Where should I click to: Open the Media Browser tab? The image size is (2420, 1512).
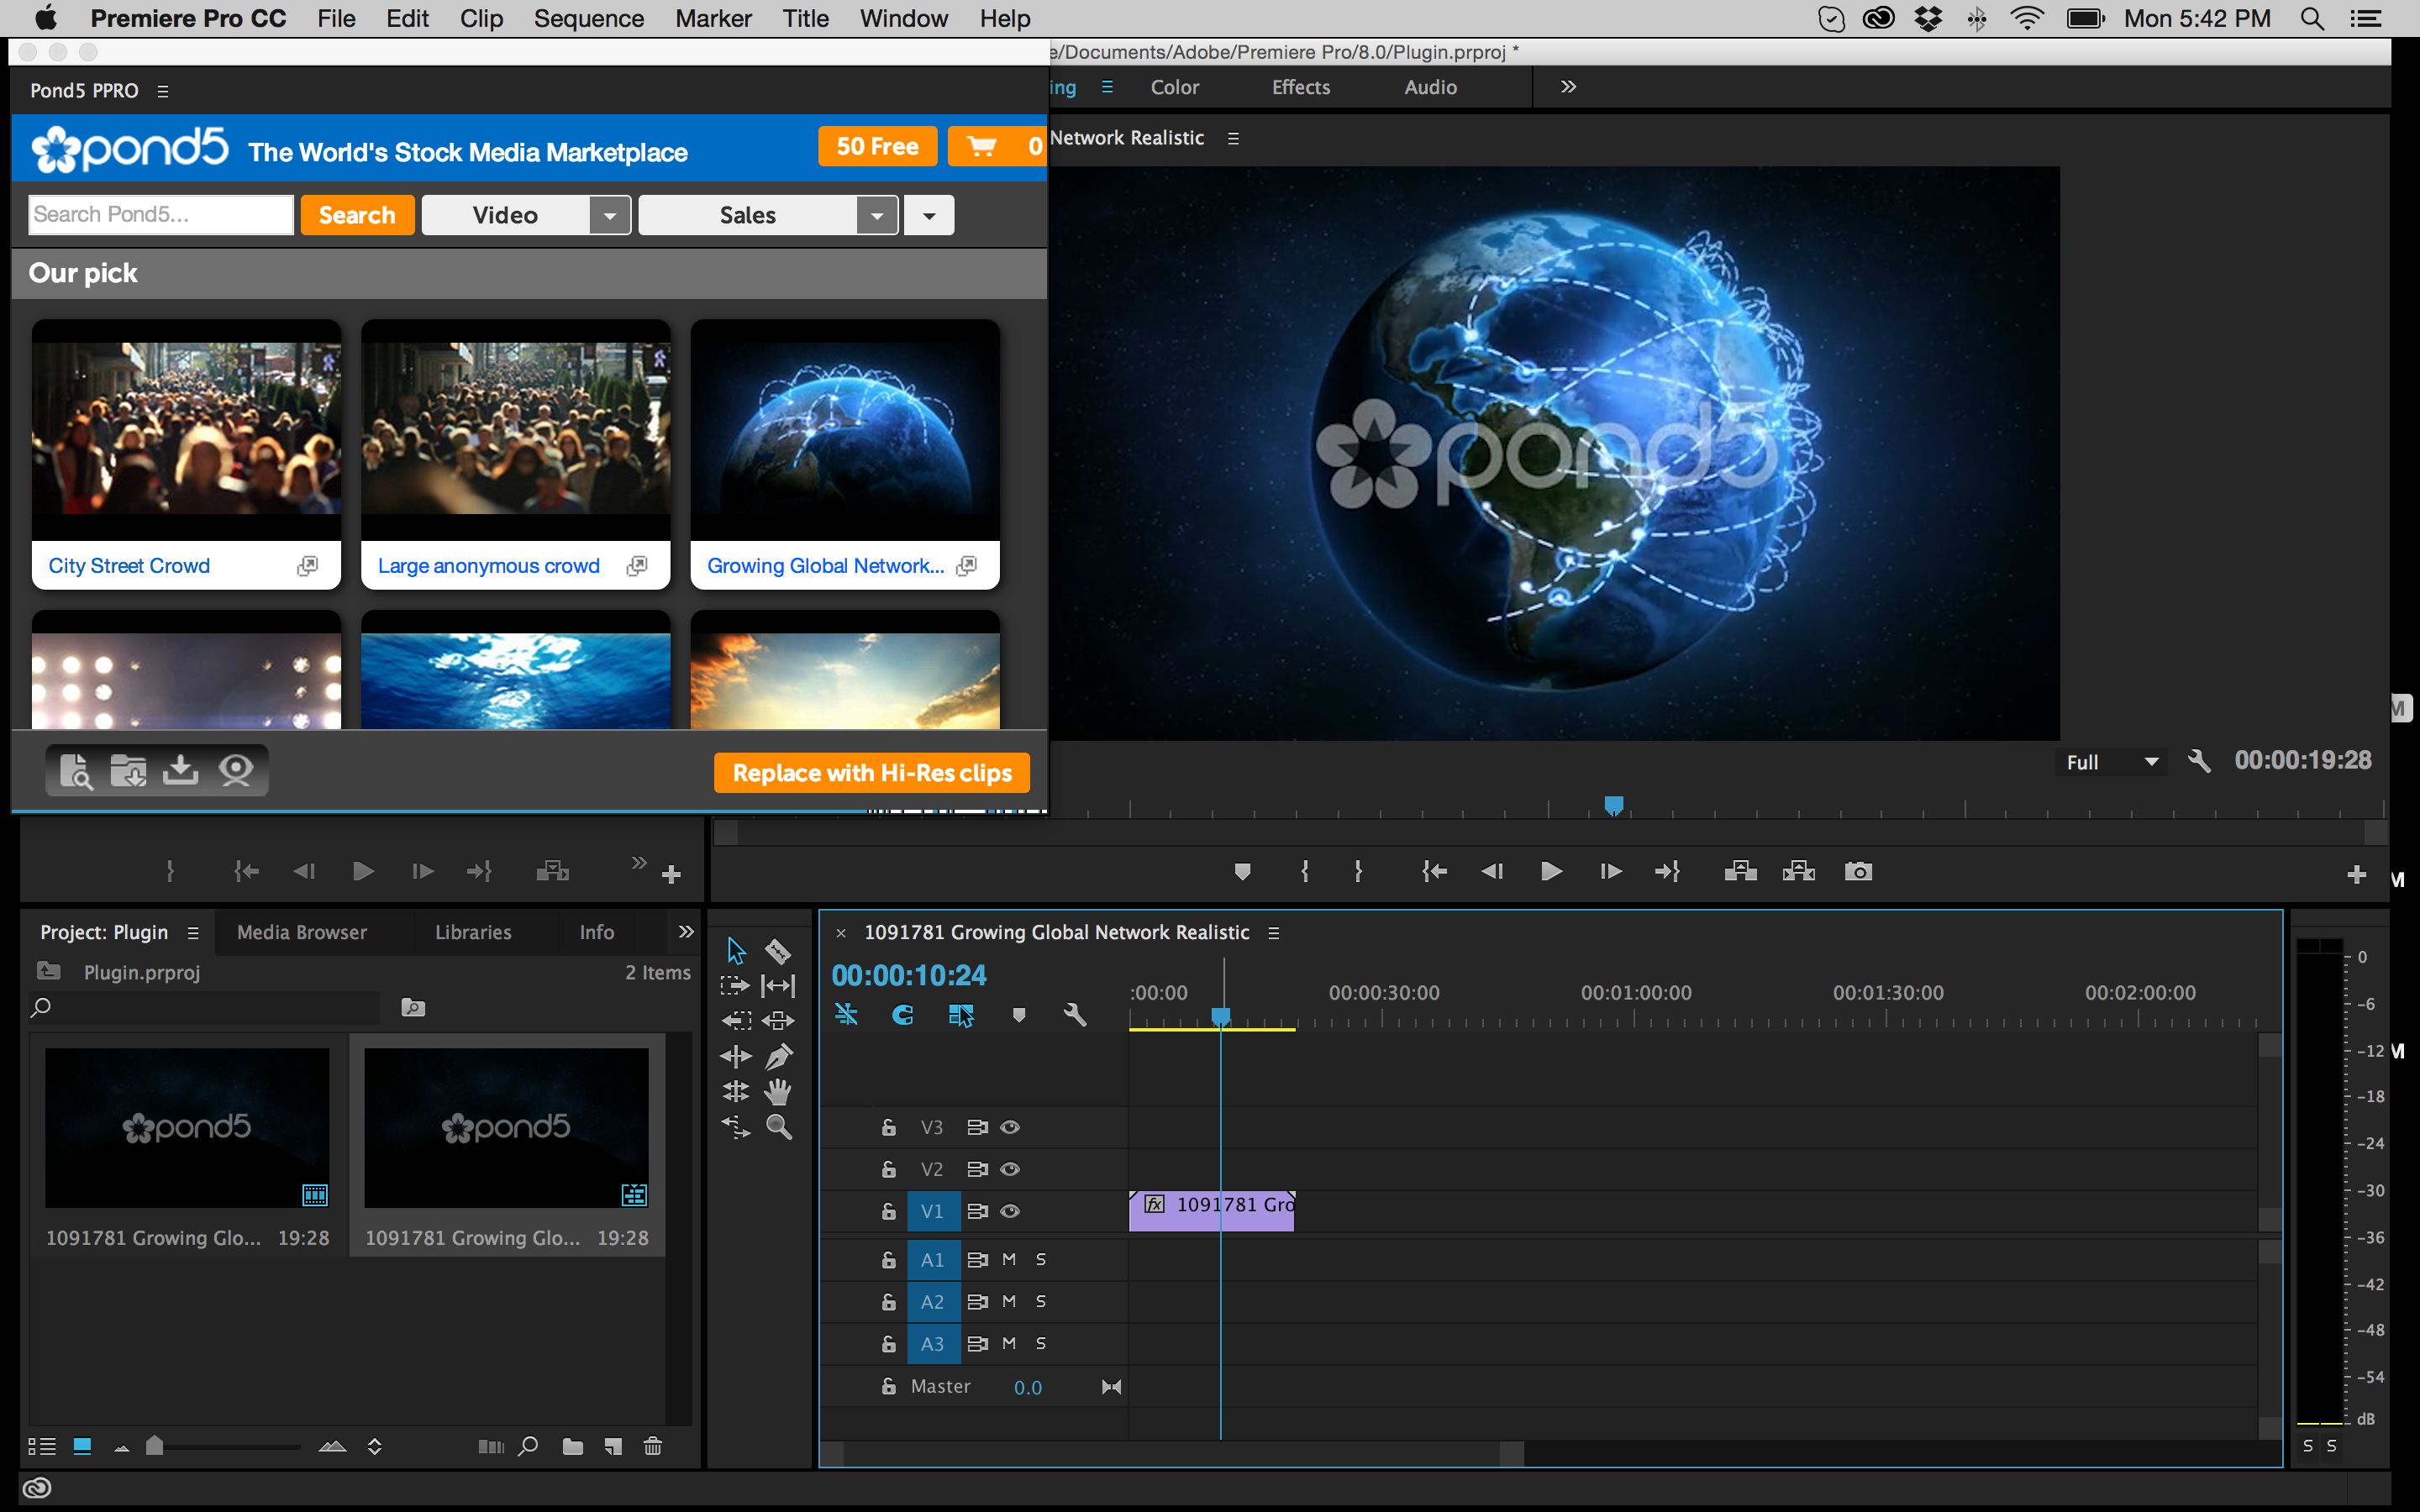click(302, 932)
